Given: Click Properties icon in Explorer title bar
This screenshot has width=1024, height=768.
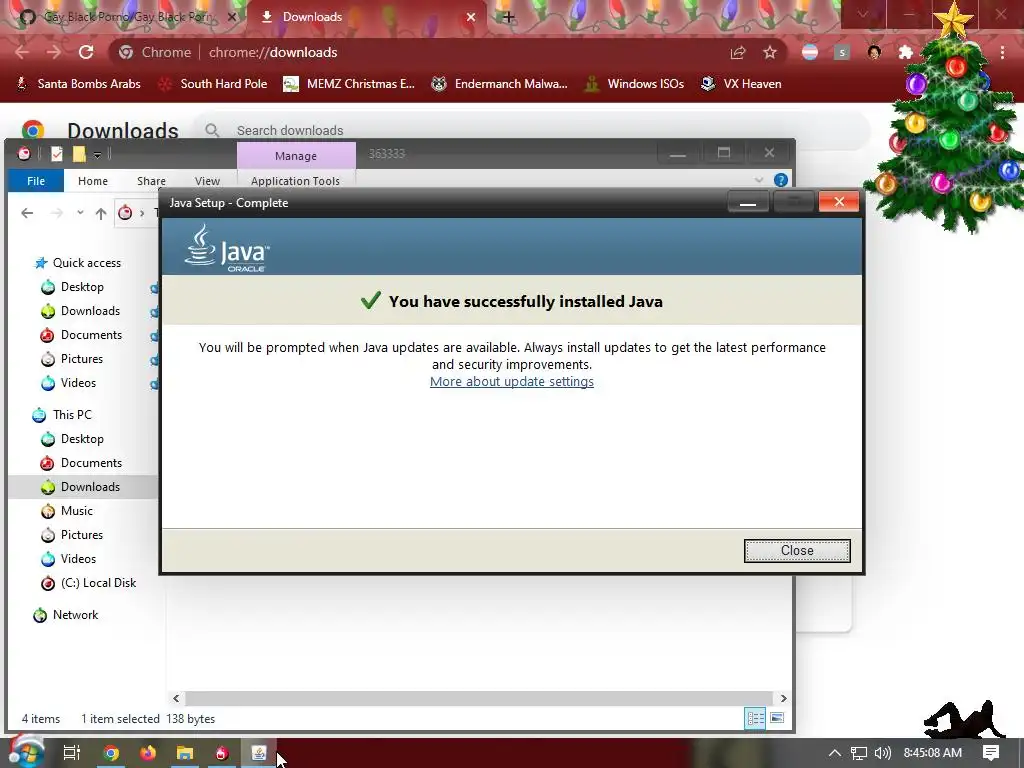Looking at the screenshot, I should (57, 154).
